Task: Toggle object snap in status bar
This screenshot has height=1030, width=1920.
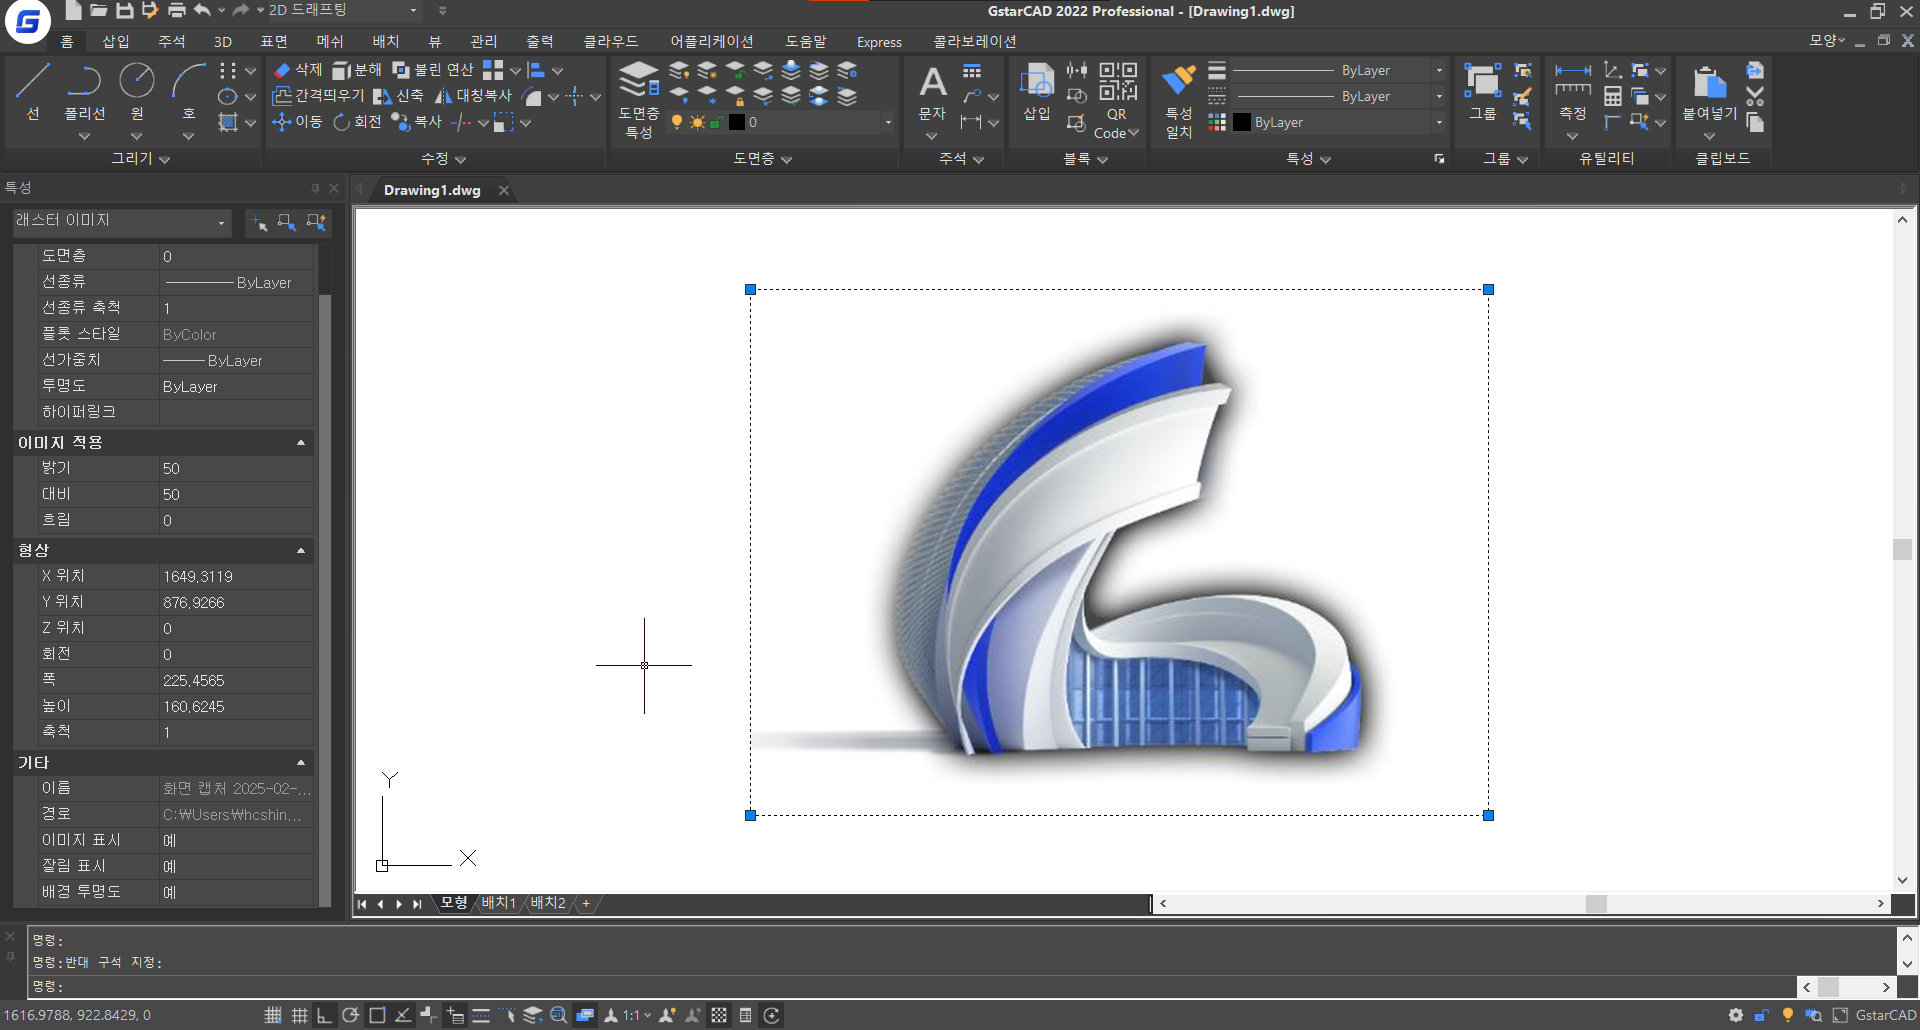Action: (x=377, y=1015)
